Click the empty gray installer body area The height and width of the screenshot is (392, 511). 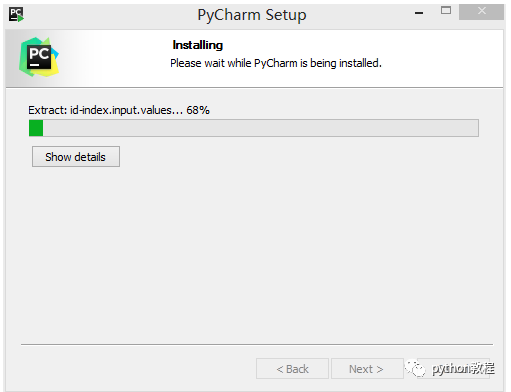(x=255, y=253)
